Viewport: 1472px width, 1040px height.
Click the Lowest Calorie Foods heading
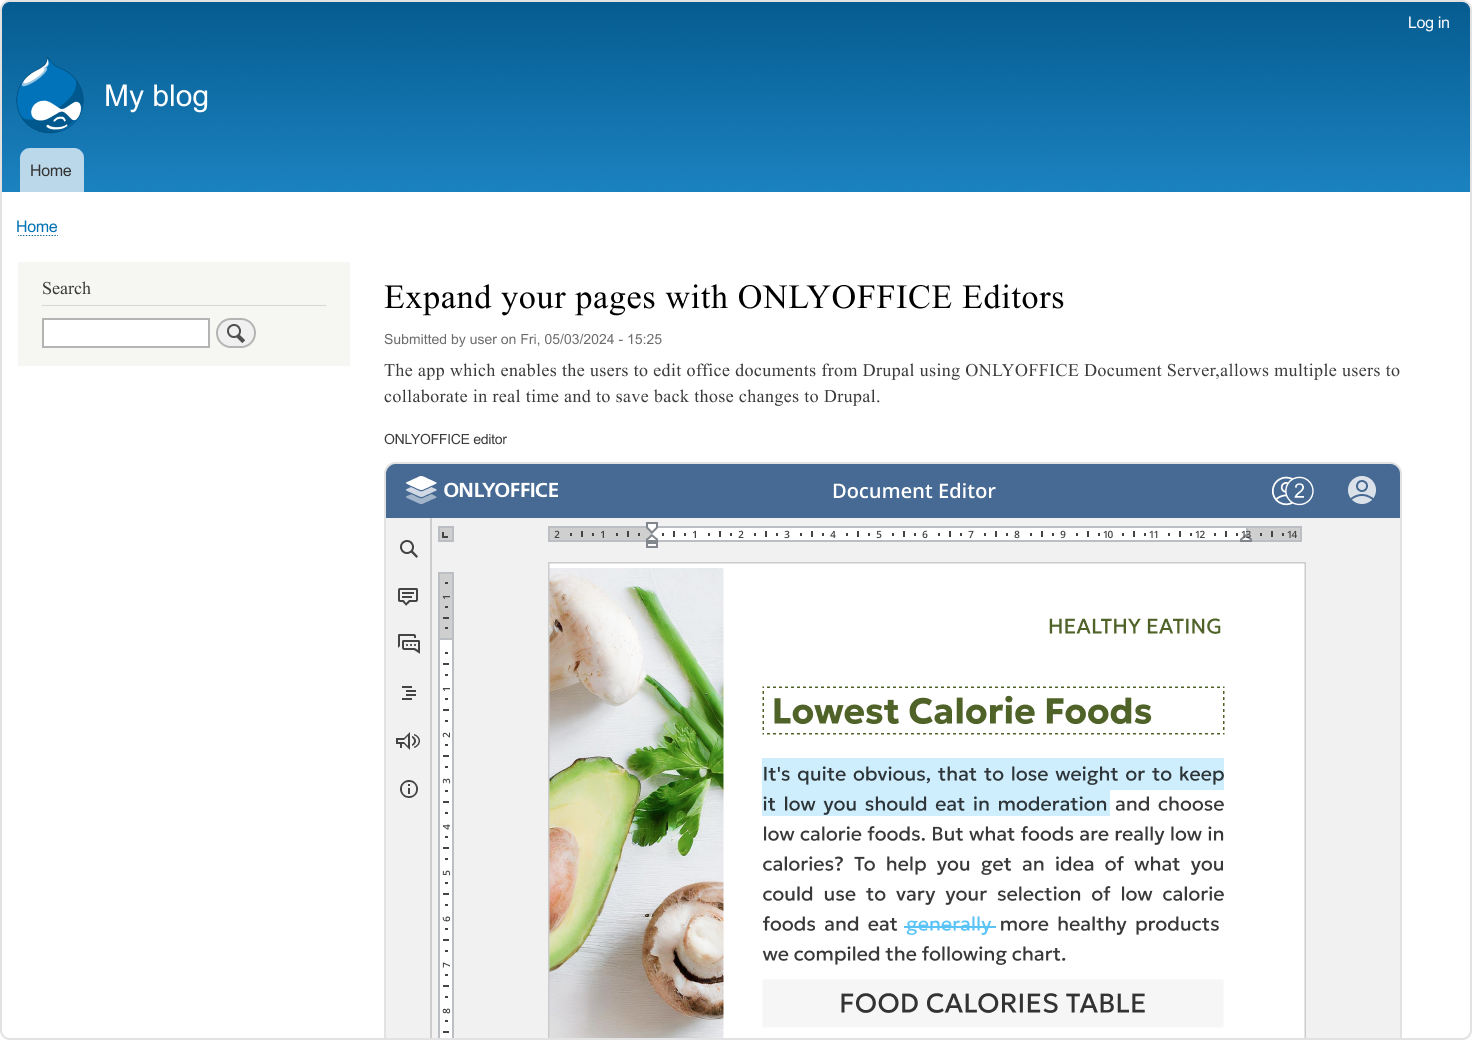point(962,711)
